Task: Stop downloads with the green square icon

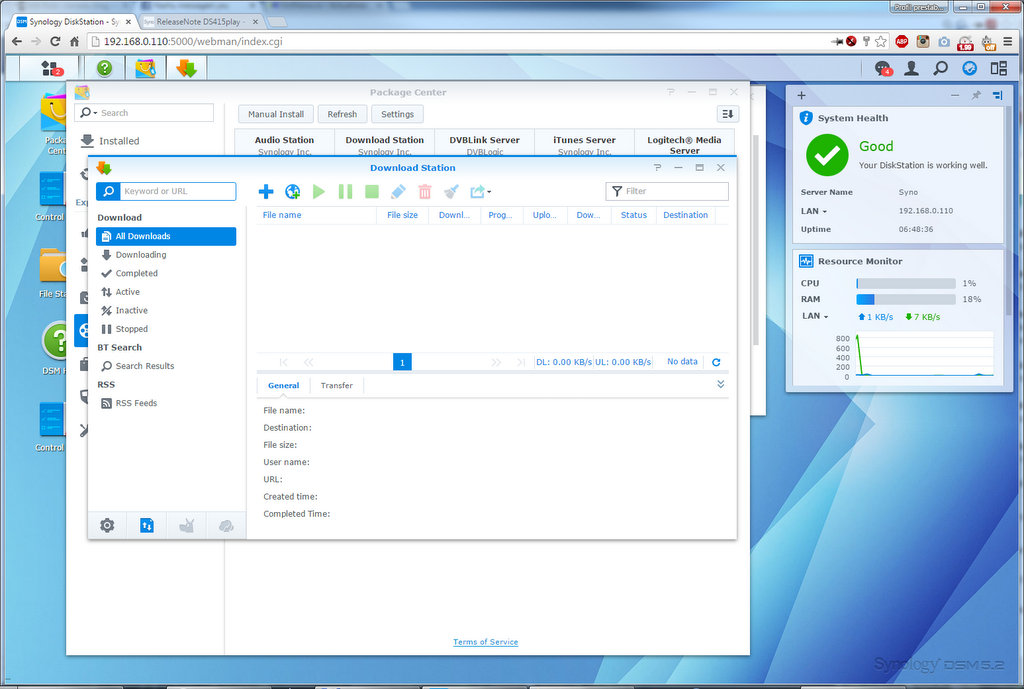Action: click(372, 191)
